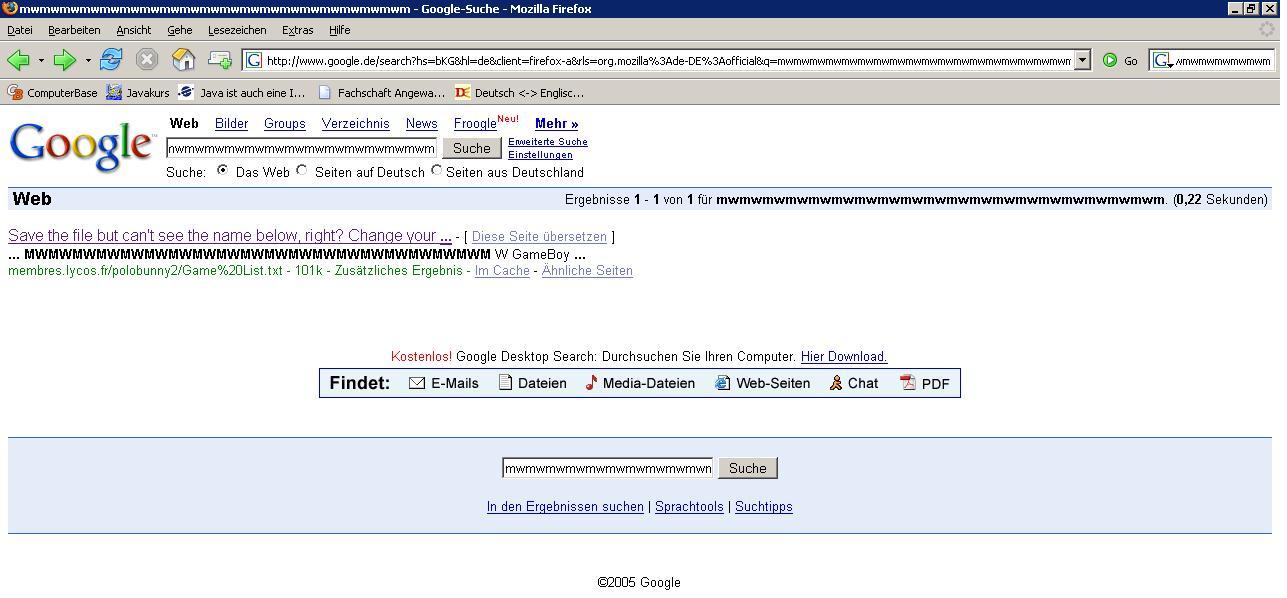Open the Lesezeichen menu

tap(237, 30)
